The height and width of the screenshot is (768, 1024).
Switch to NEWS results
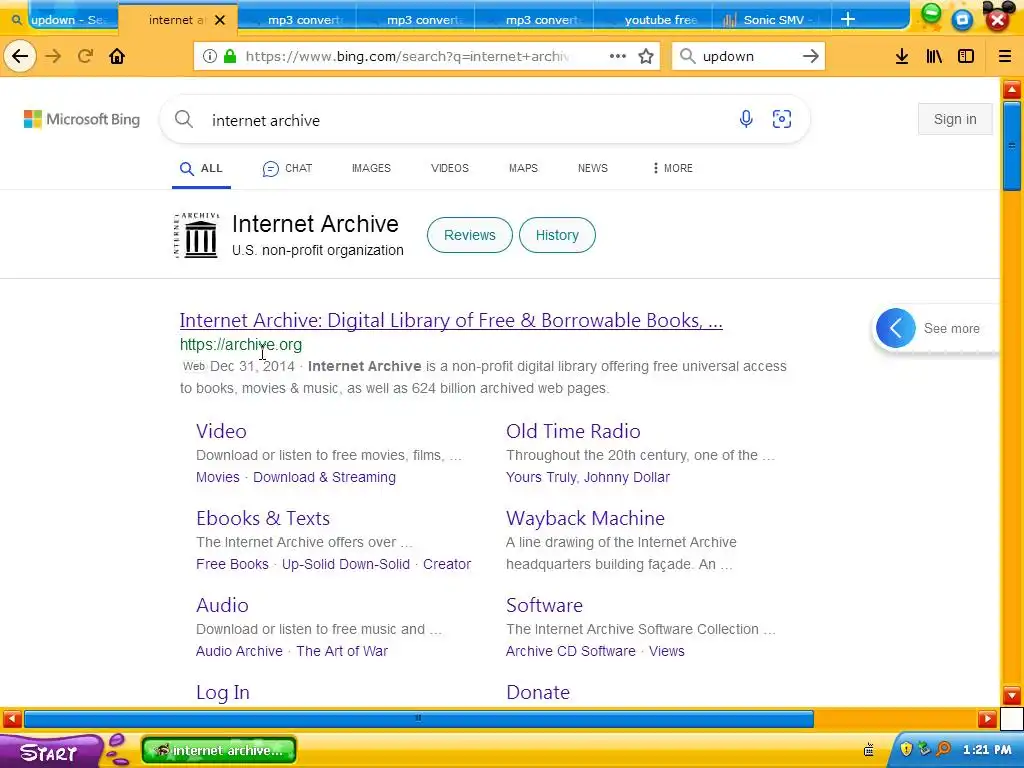(592, 168)
